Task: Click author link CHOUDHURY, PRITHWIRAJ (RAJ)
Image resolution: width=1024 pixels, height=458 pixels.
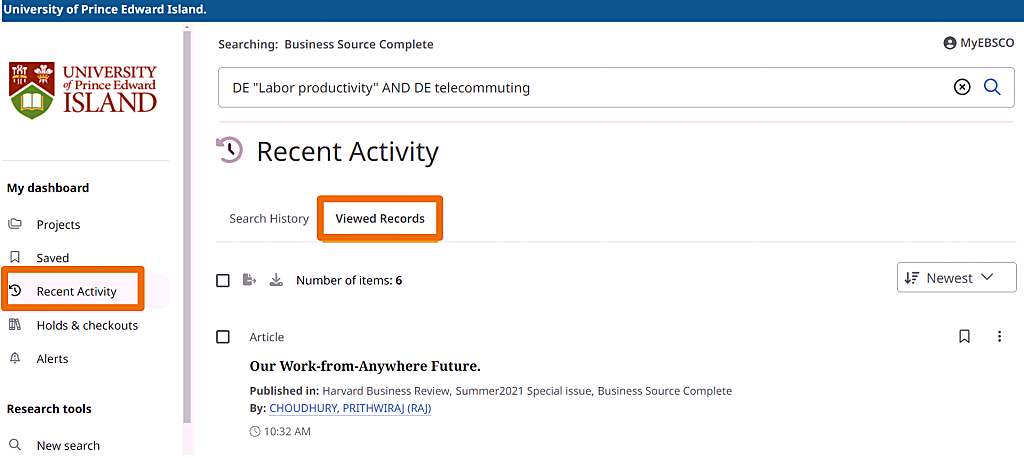Action: 350,408
